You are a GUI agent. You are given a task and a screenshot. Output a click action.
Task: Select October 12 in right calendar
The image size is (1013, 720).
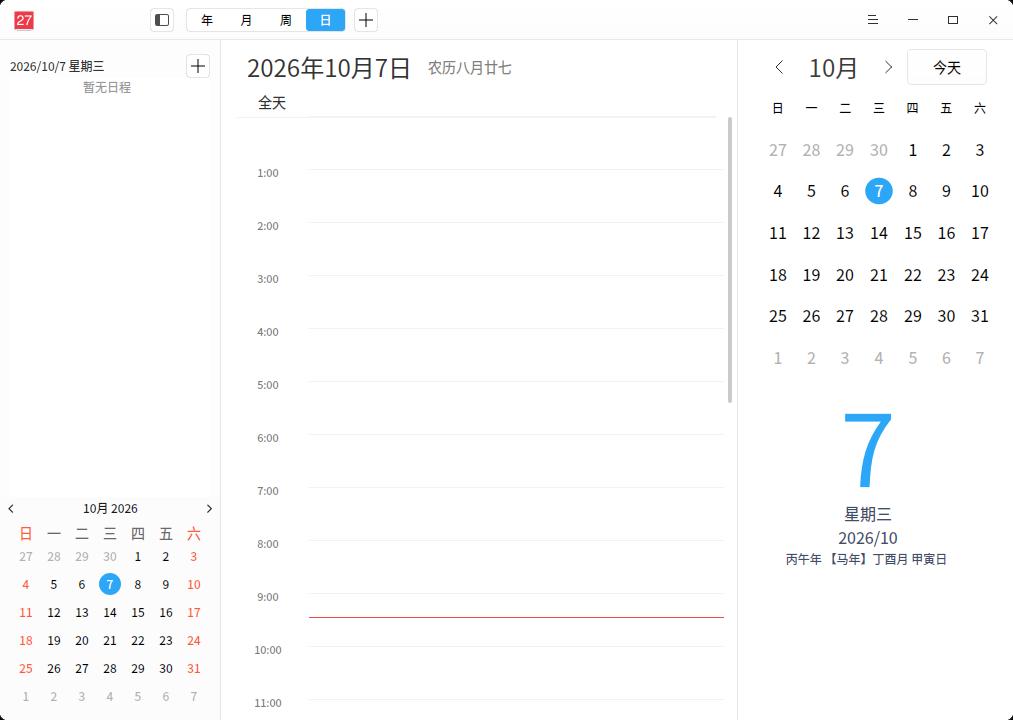tap(811, 233)
